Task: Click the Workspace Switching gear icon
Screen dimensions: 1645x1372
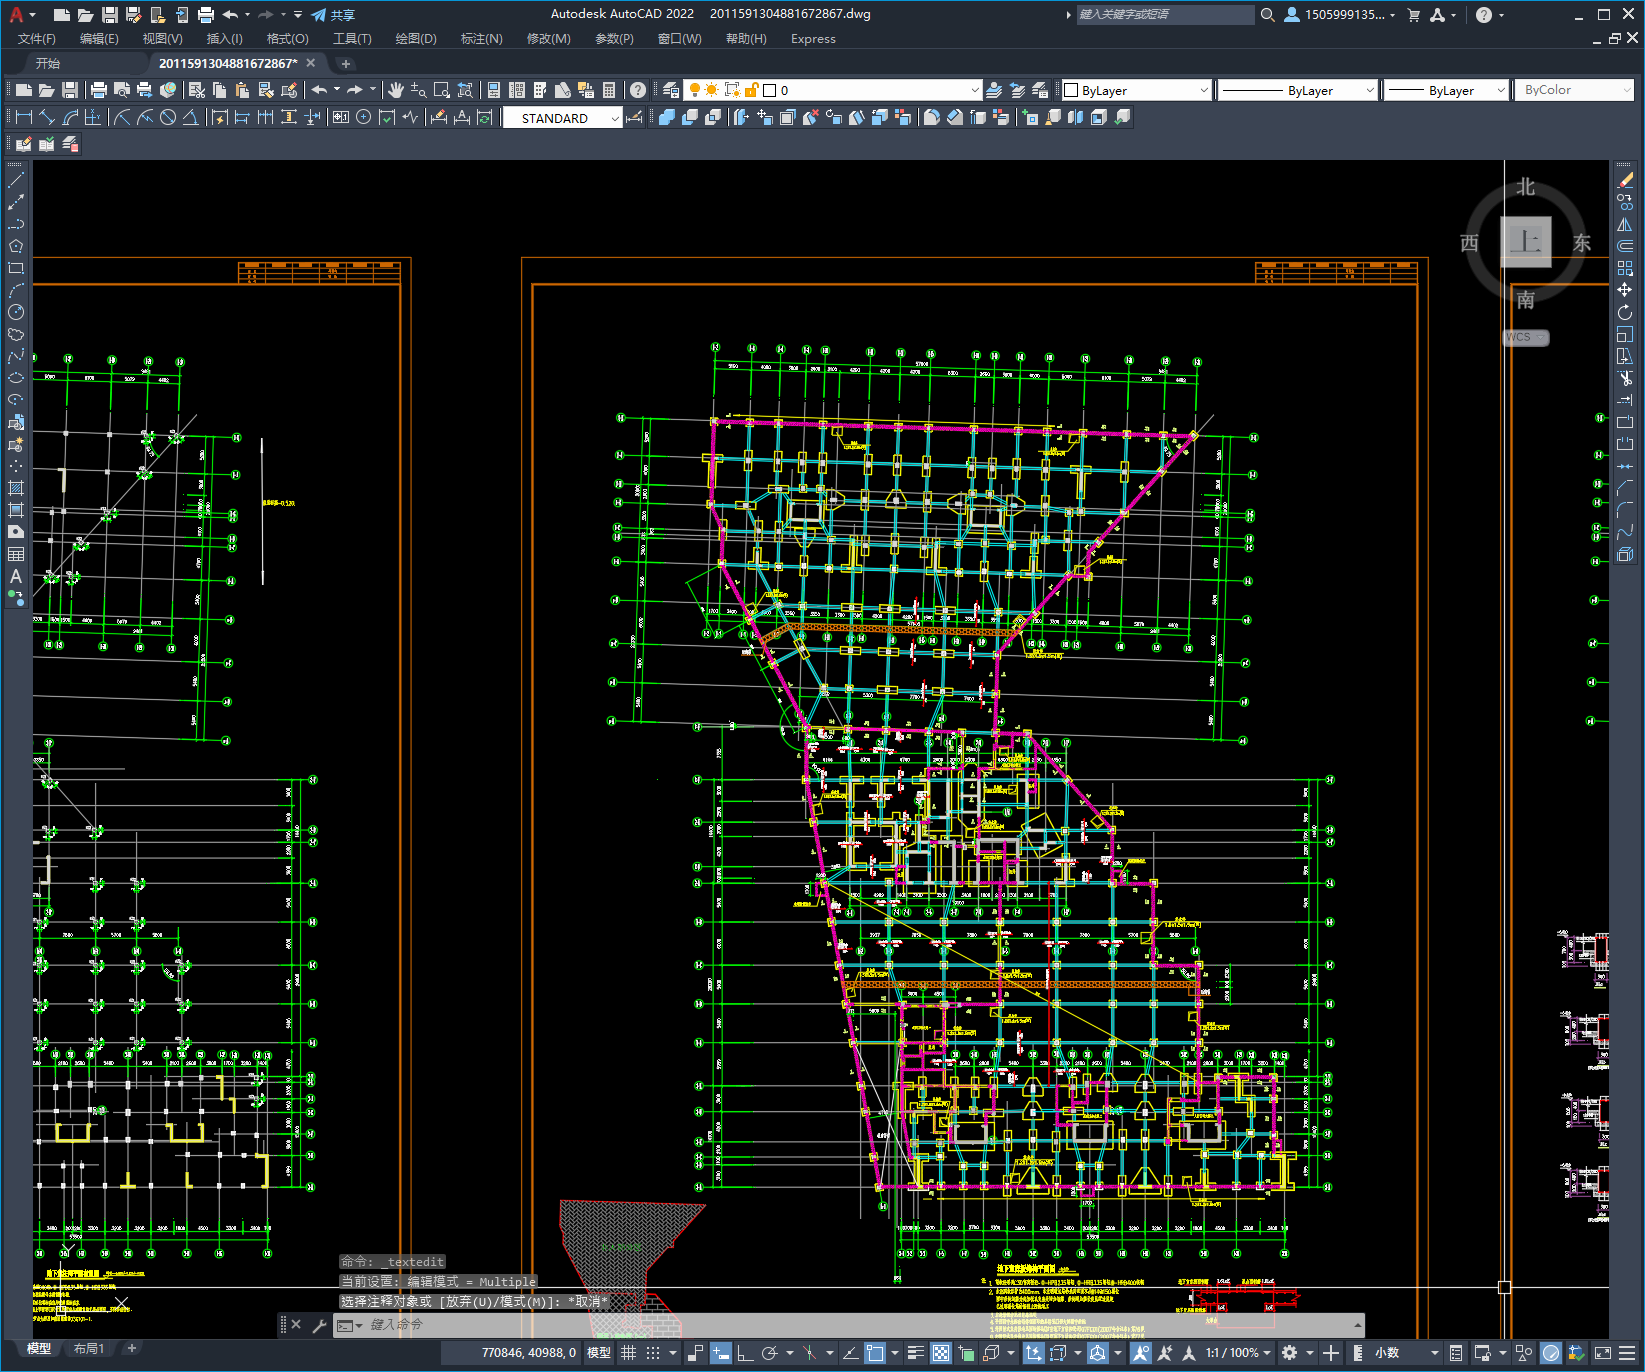Action: (x=1290, y=1353)
